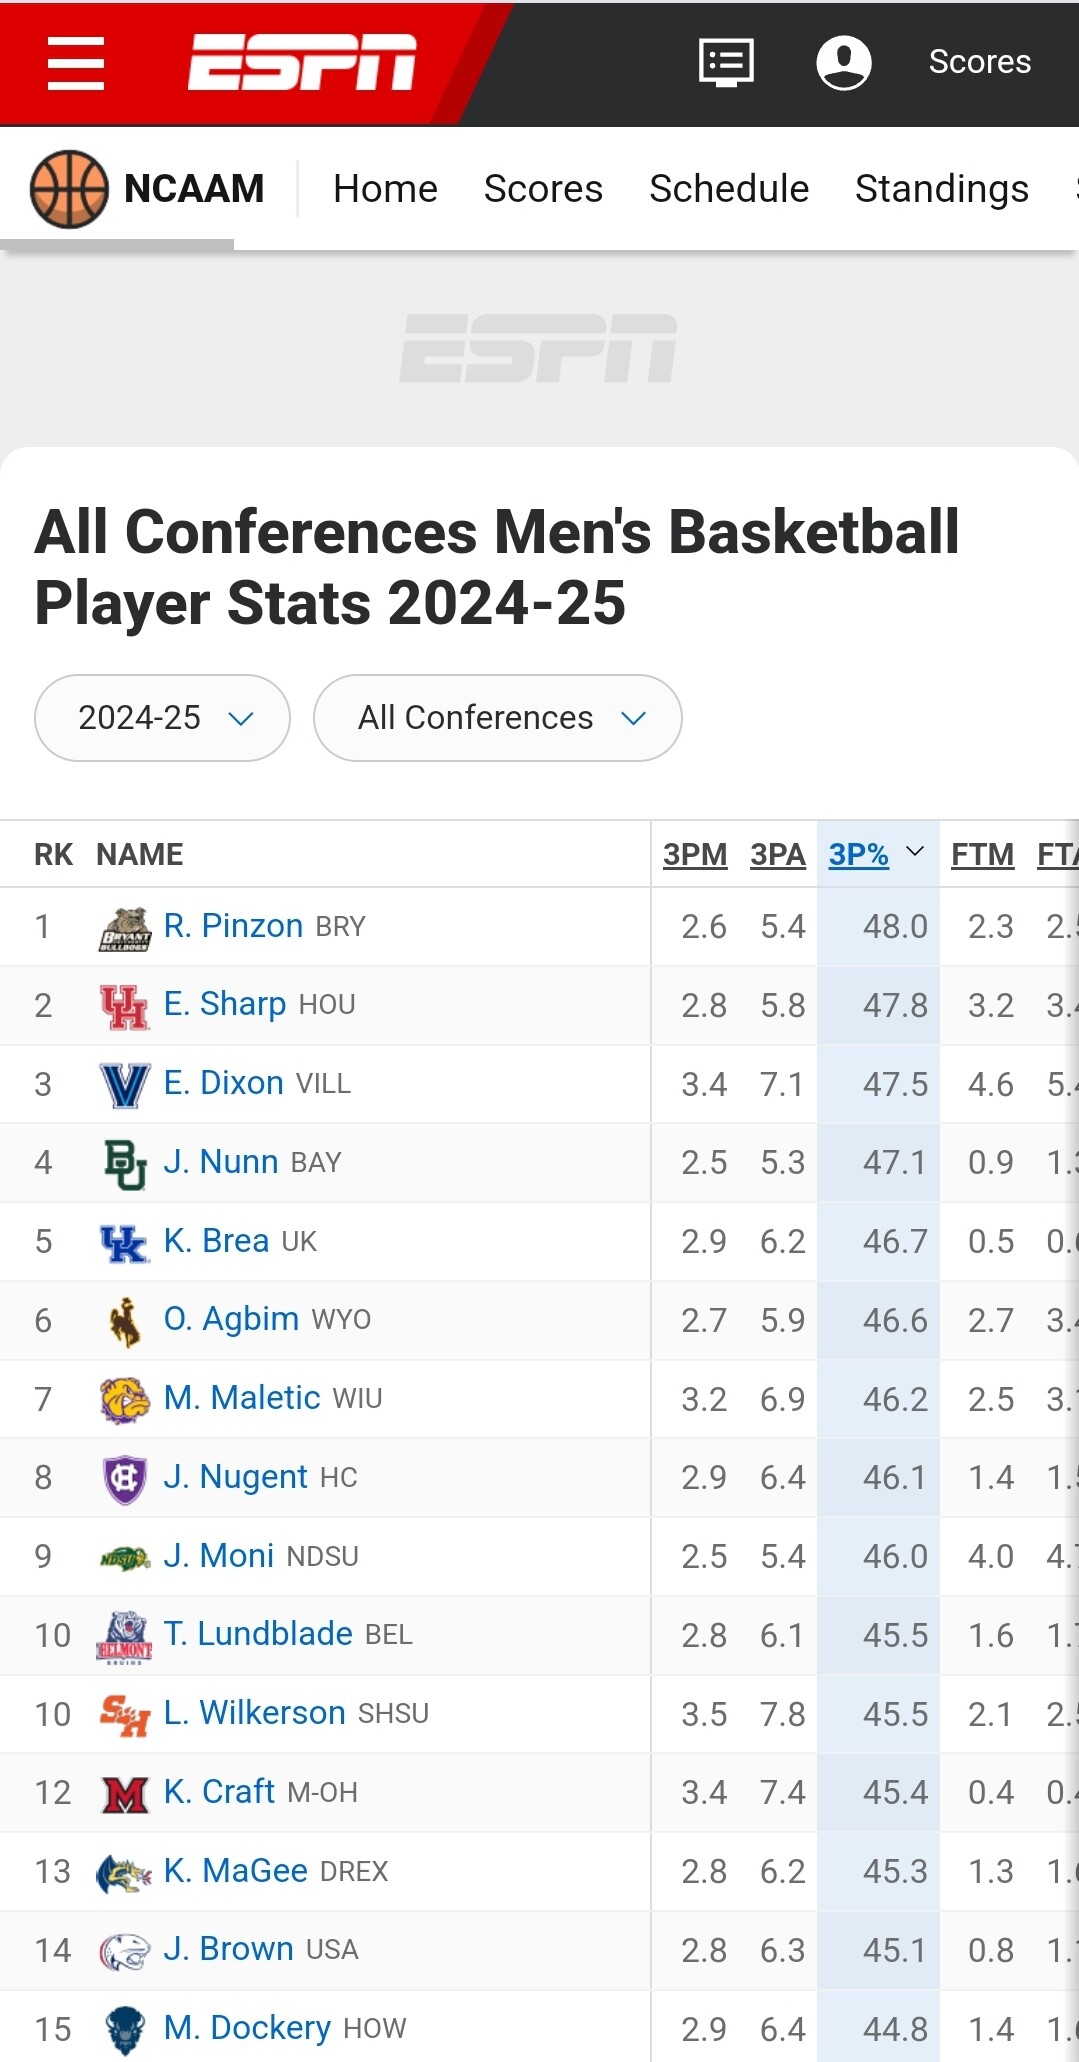
Task: Open T. Lundblade player link
Action: 258,1634
